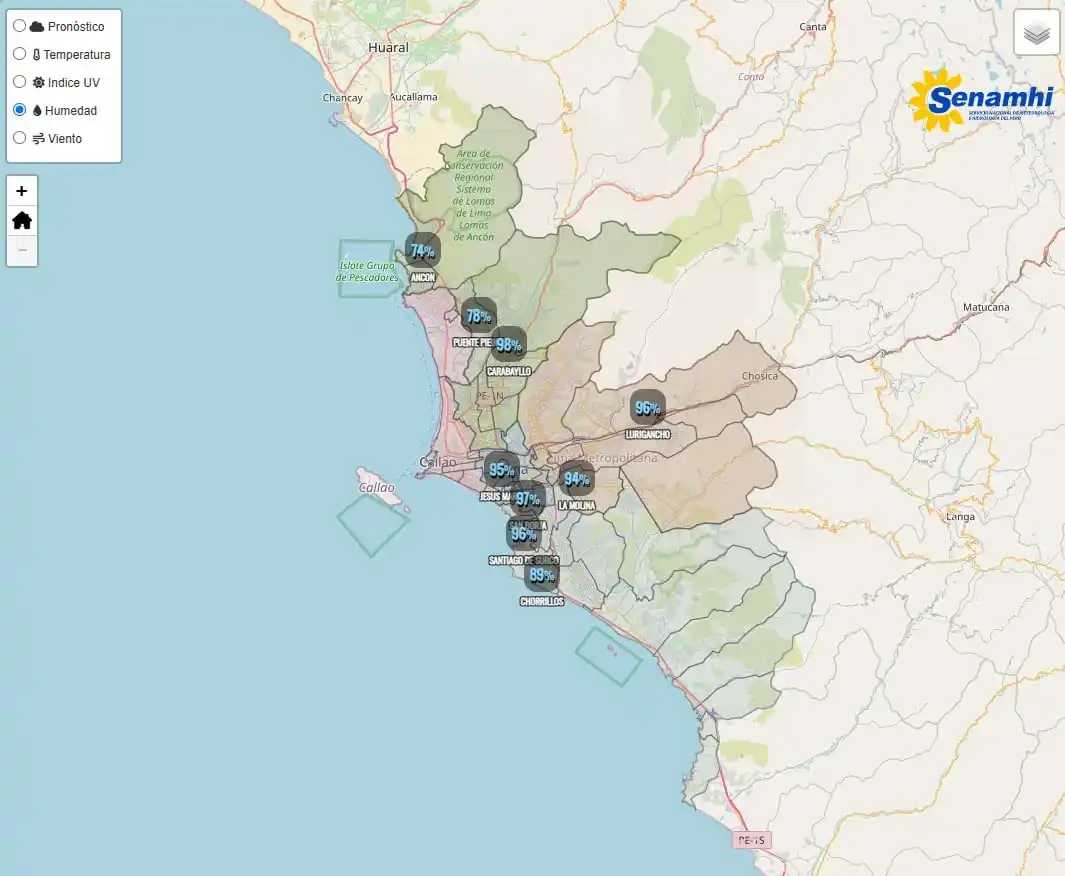This screenshot has height=876, width=1065.
Task: Open the 96% humidity marker at Lurigancho
Action: point(647,407)
